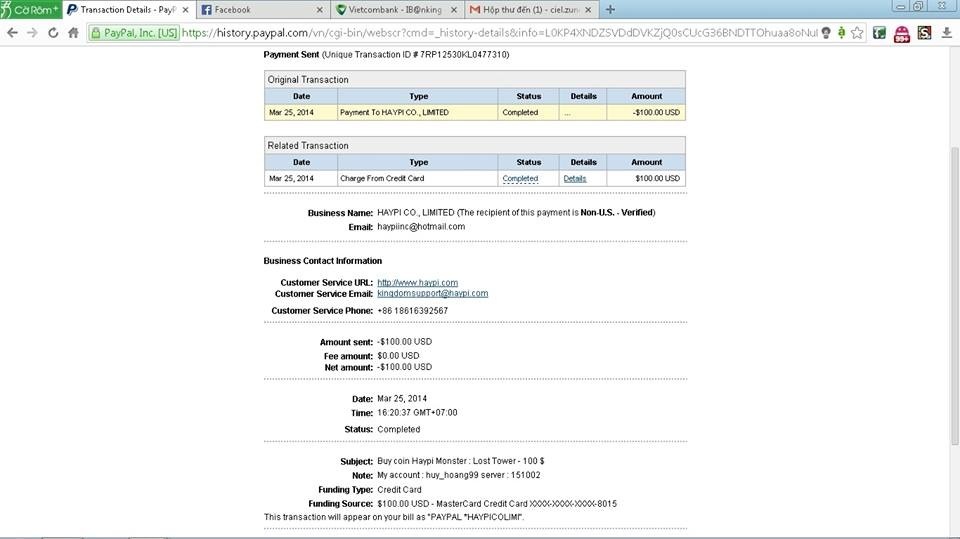Click the kingdomsupport@haypi.com email link
Image resolution: width=960 pixels, height=539 pixels.
point(432,293)
